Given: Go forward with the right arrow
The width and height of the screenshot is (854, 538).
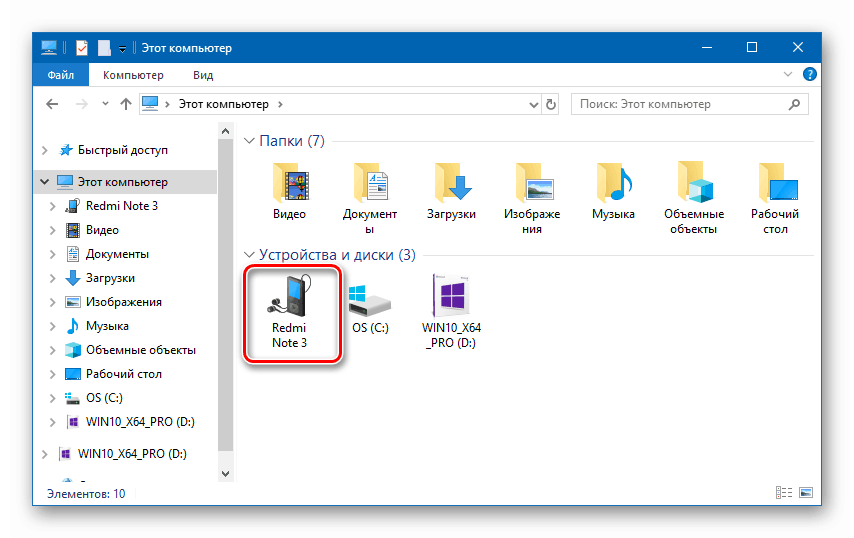Looking at the screenshot, I should (82, 104).
